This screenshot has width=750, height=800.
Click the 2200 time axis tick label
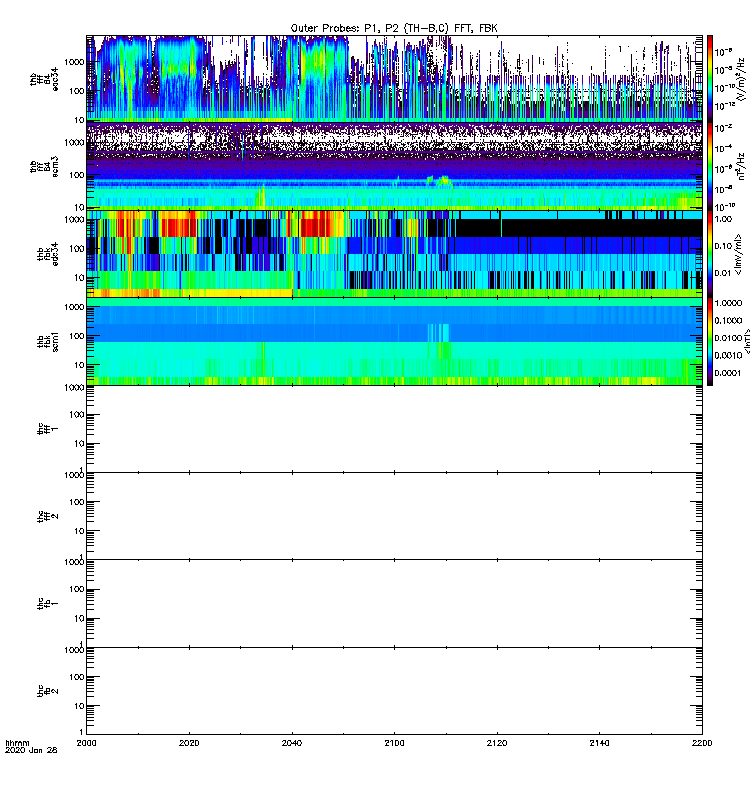702,743
